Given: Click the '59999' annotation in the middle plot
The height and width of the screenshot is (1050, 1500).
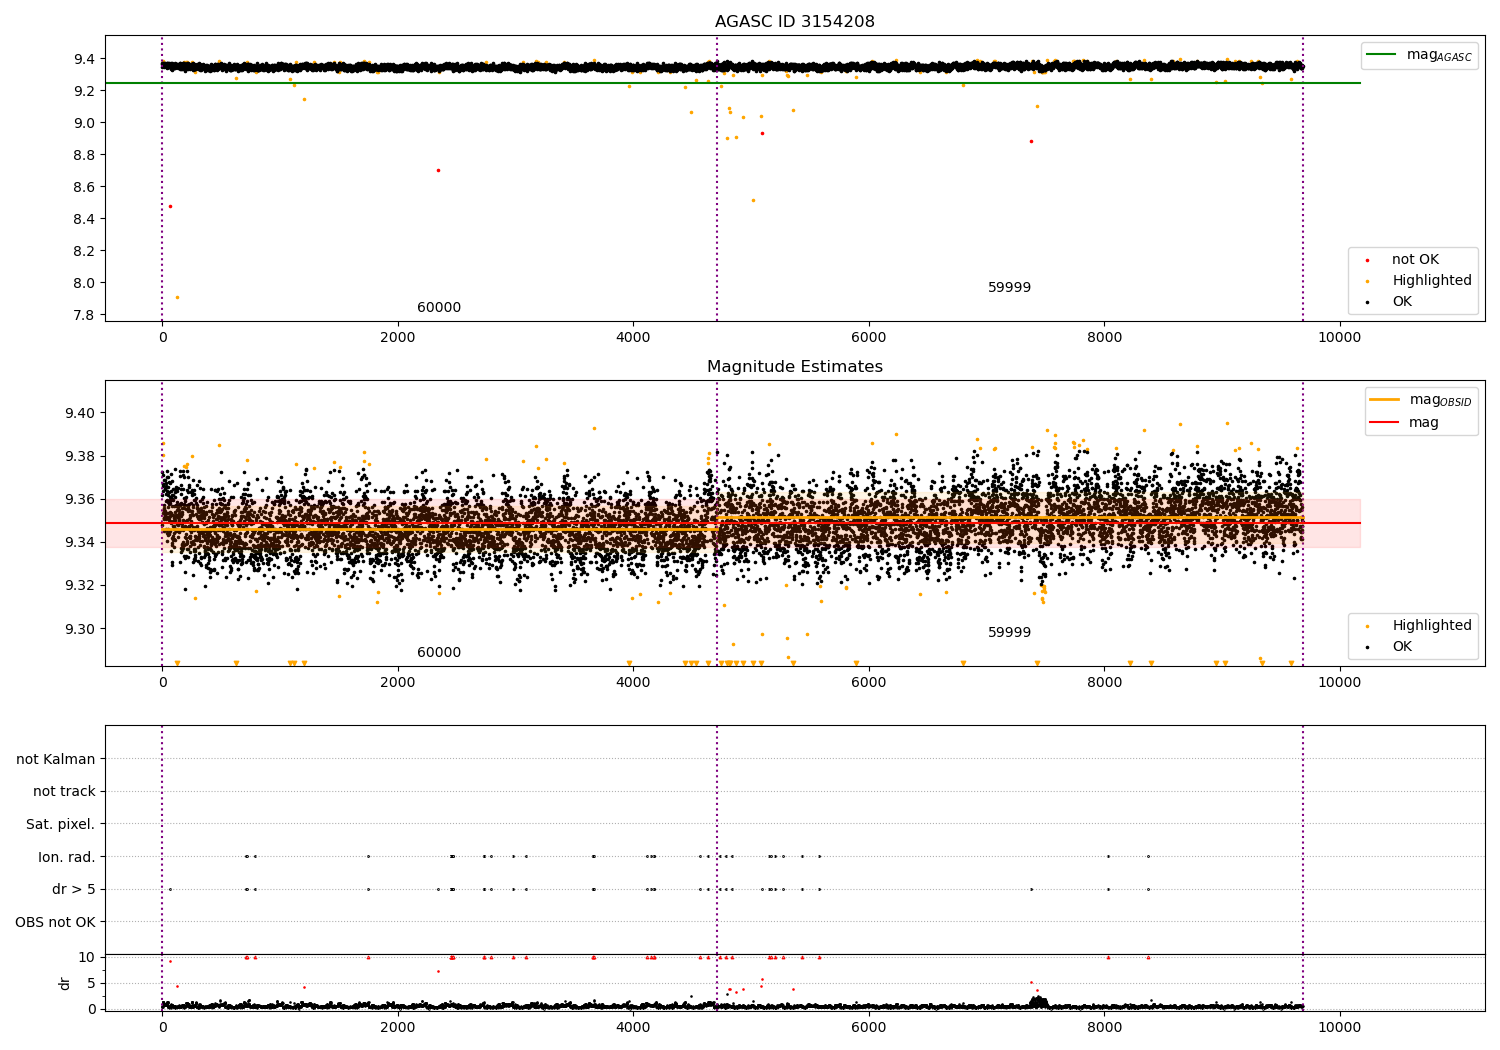Looking at the screenshot, I should [1009, 633].
